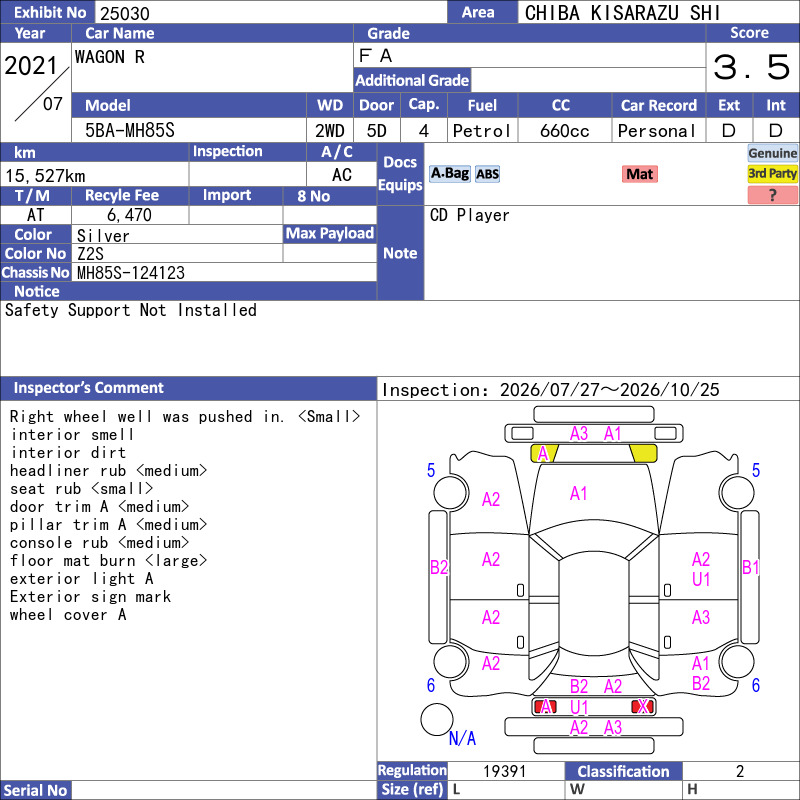Click the A1 mark on the hood

[578, 493]
